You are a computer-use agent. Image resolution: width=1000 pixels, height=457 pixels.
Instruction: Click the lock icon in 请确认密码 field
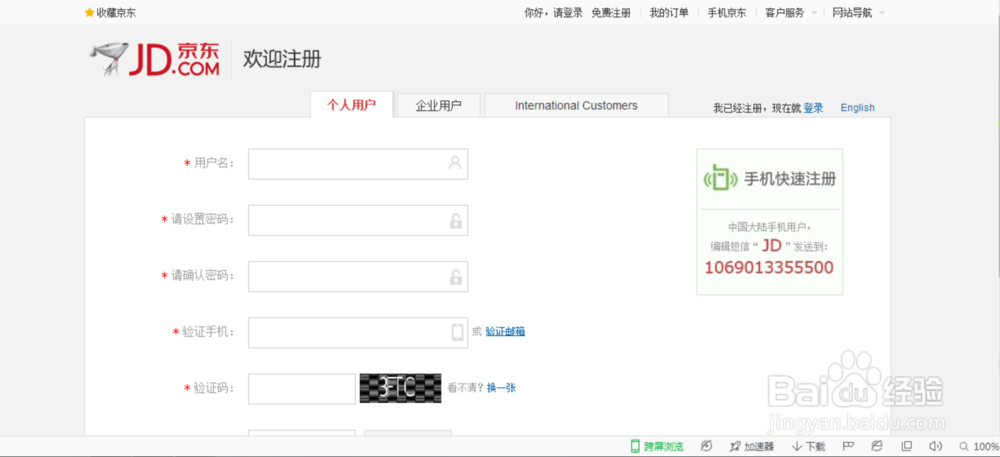(455, 277)
